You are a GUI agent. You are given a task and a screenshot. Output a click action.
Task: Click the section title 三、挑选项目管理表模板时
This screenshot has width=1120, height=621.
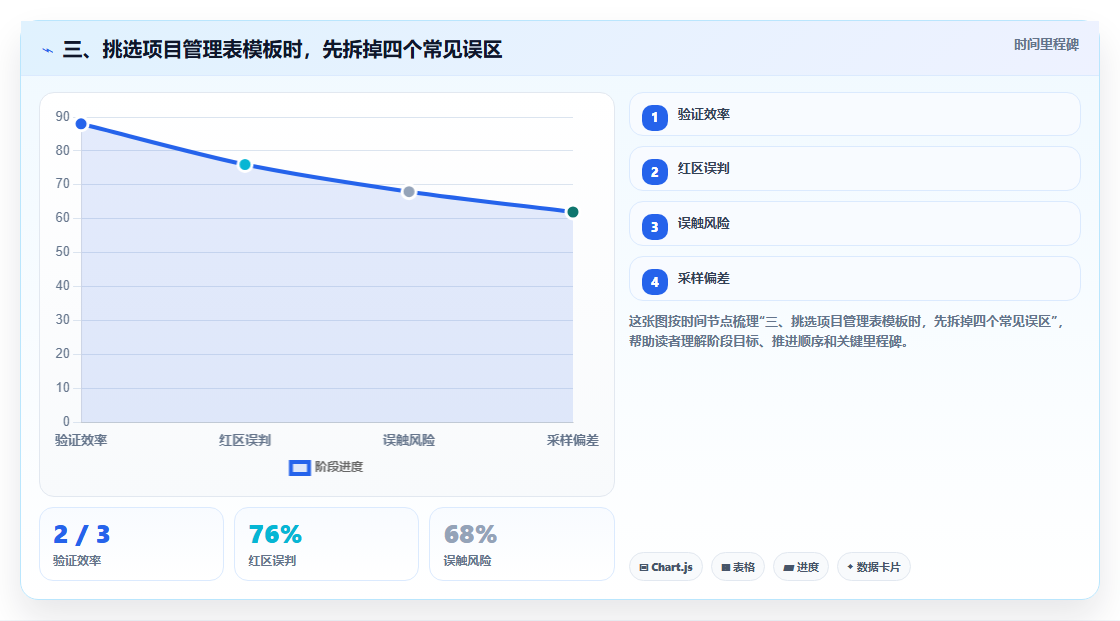pos(282,49)
